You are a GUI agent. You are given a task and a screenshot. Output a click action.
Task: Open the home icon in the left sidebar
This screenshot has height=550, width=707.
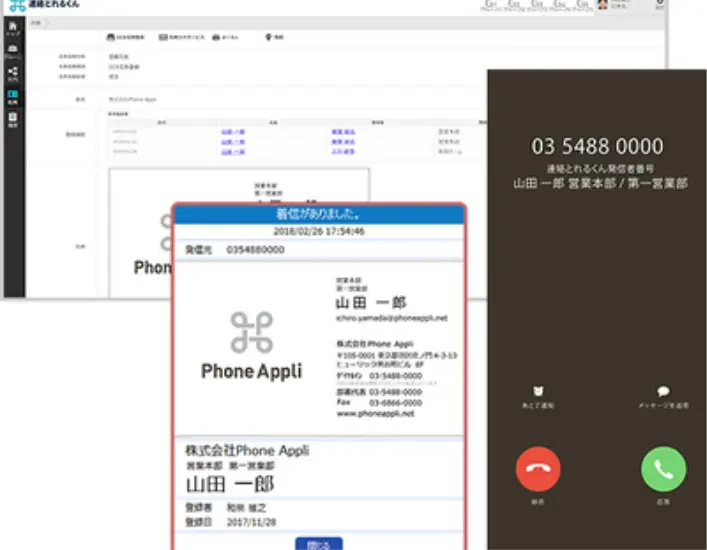(x=13, y=28)
